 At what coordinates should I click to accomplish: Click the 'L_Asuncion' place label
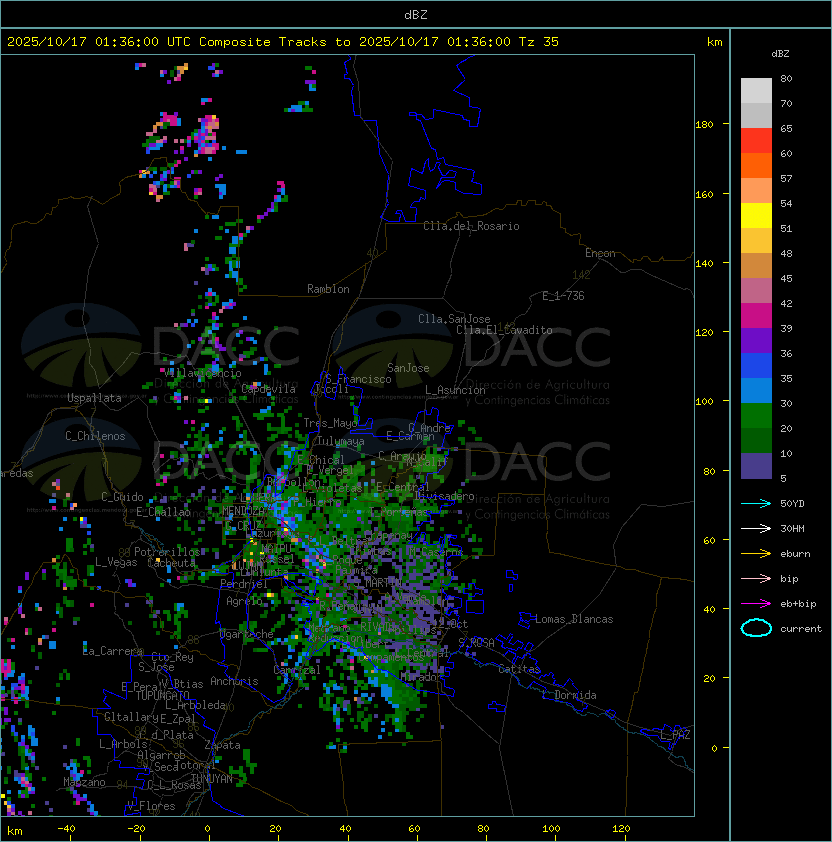coord(455,390)
